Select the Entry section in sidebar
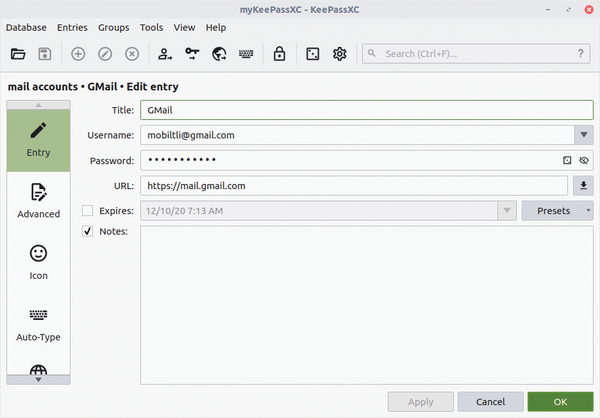 [38, 140]
